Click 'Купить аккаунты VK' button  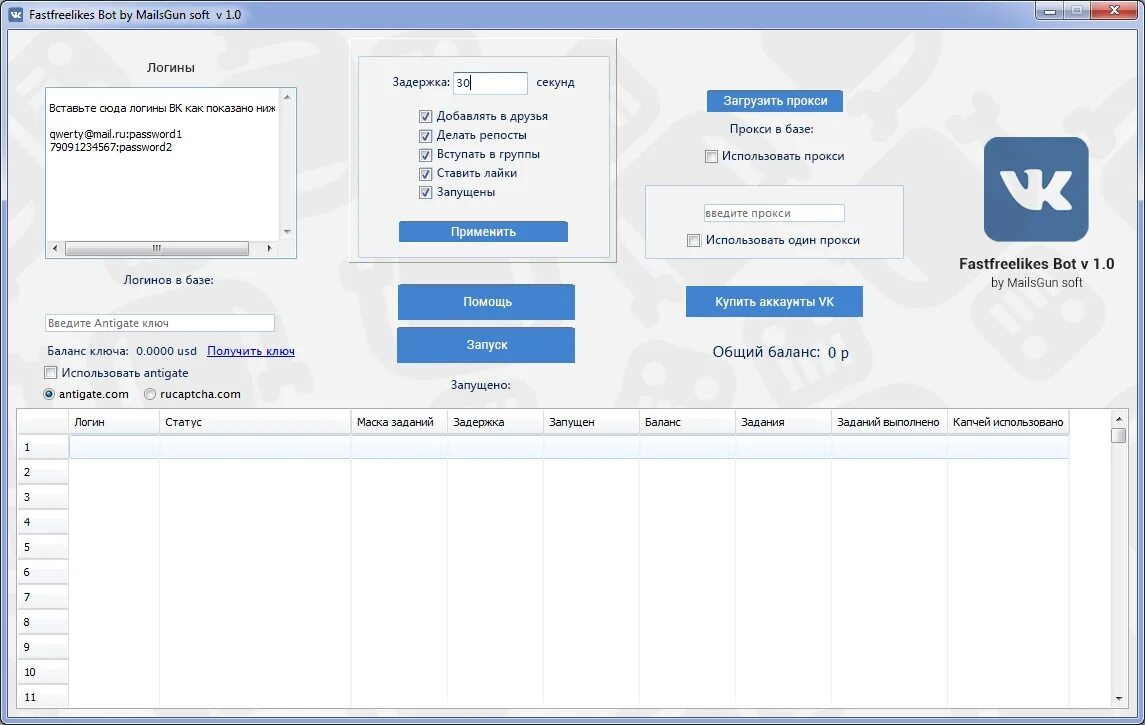[x=774, y=302]
